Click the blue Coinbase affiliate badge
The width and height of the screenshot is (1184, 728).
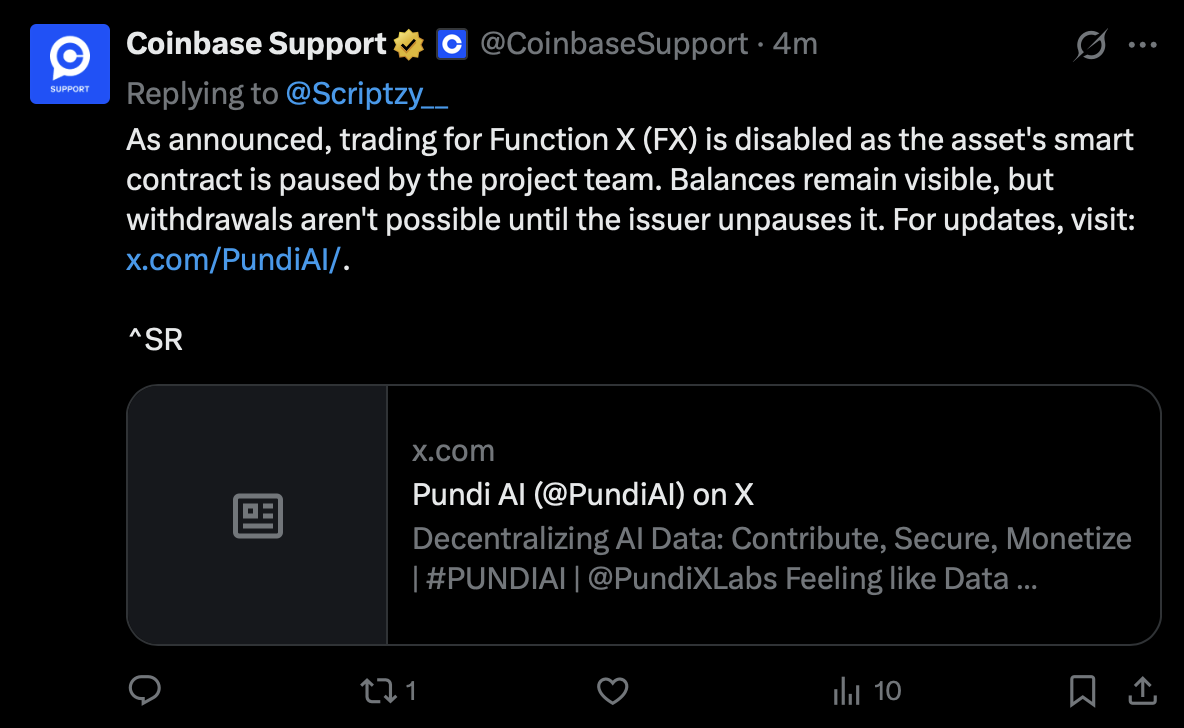click(x=452, y=44)
